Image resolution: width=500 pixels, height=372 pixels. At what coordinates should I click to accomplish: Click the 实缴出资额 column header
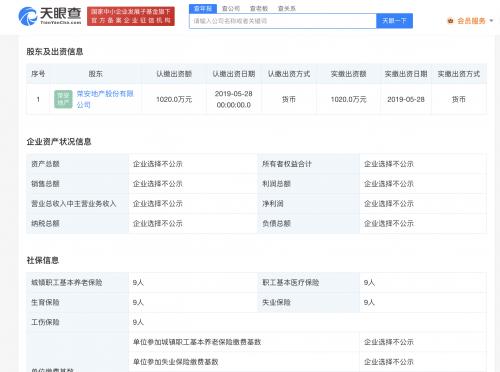pyautogui.click(x=348, y=74)
